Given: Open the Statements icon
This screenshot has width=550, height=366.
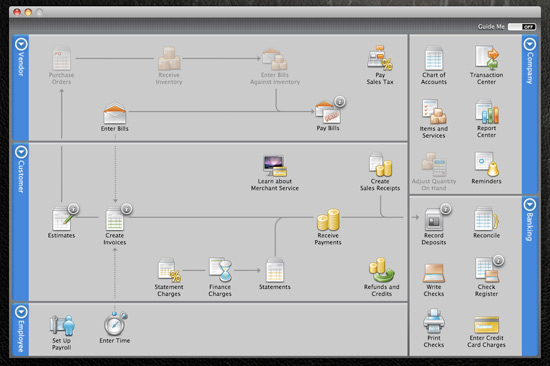Looking at the screenshot, I should (x=275, y=270).
